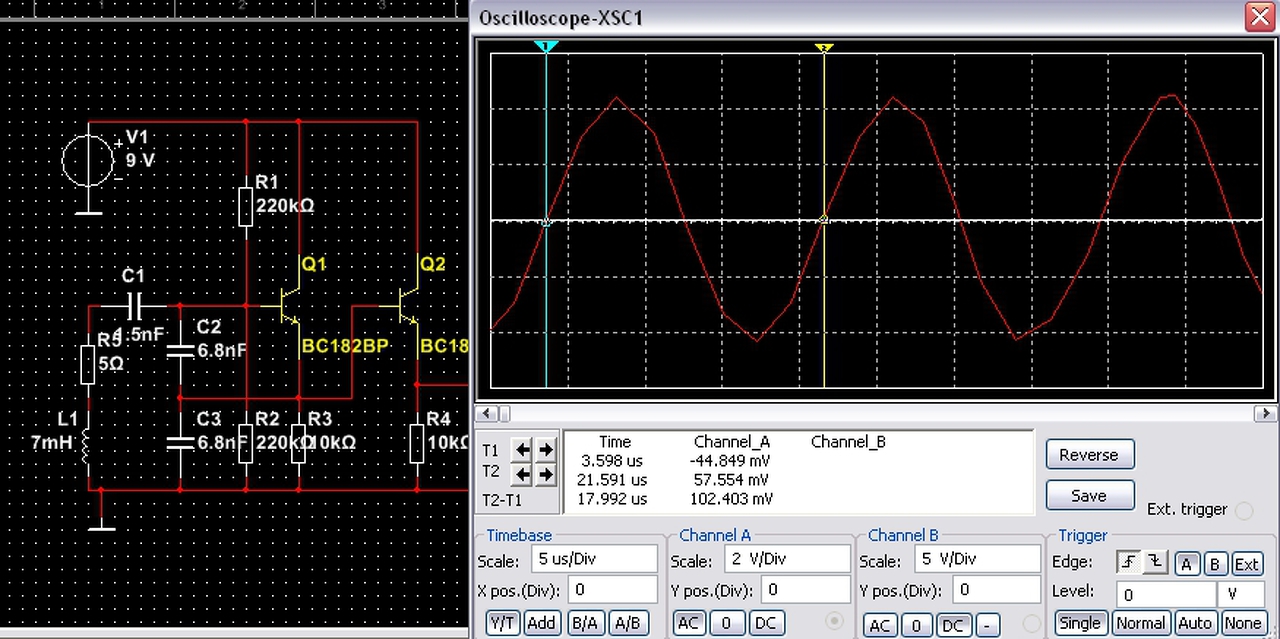1280x639 pixels.
Task: Click Channel B Scale field 5 V/Div
Action: click(x=978, y=559)
